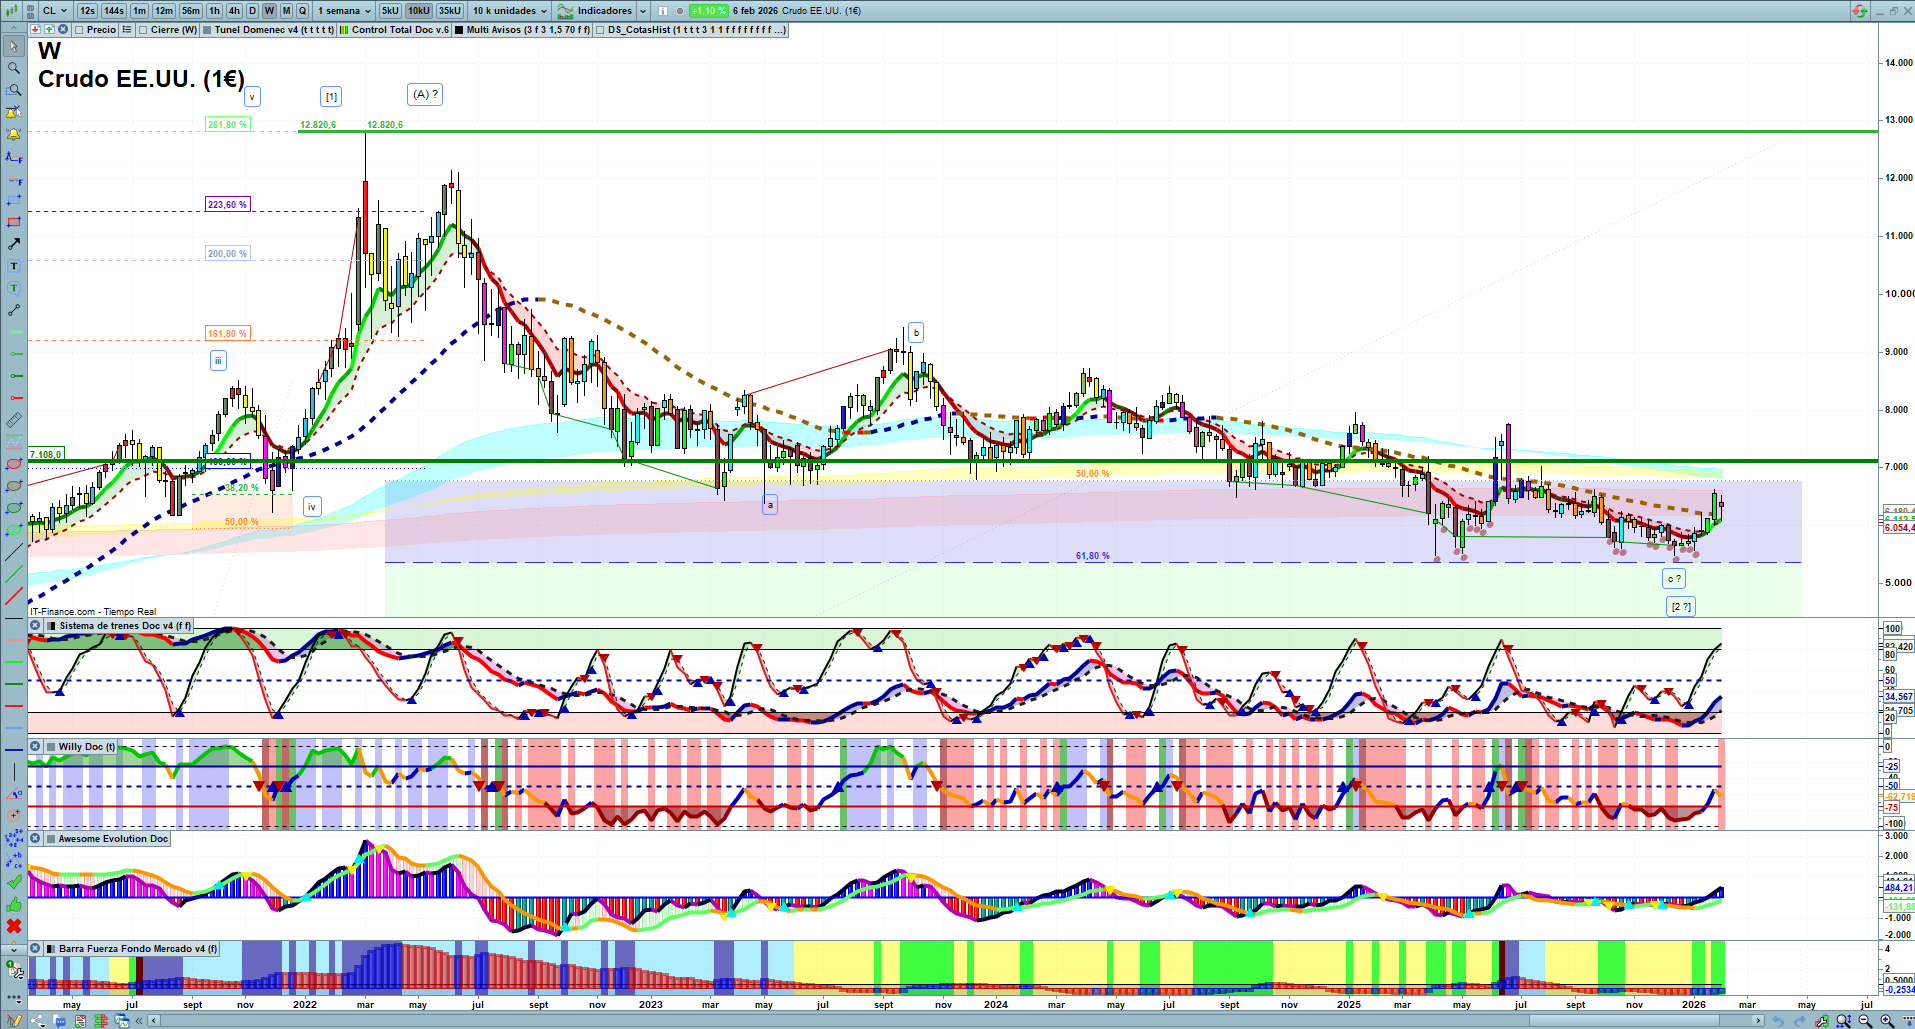The width and height of the screenshot is (1915, 1029).
Task: Toggle the Cierre (W) checkbox
Action: point(143,30)
